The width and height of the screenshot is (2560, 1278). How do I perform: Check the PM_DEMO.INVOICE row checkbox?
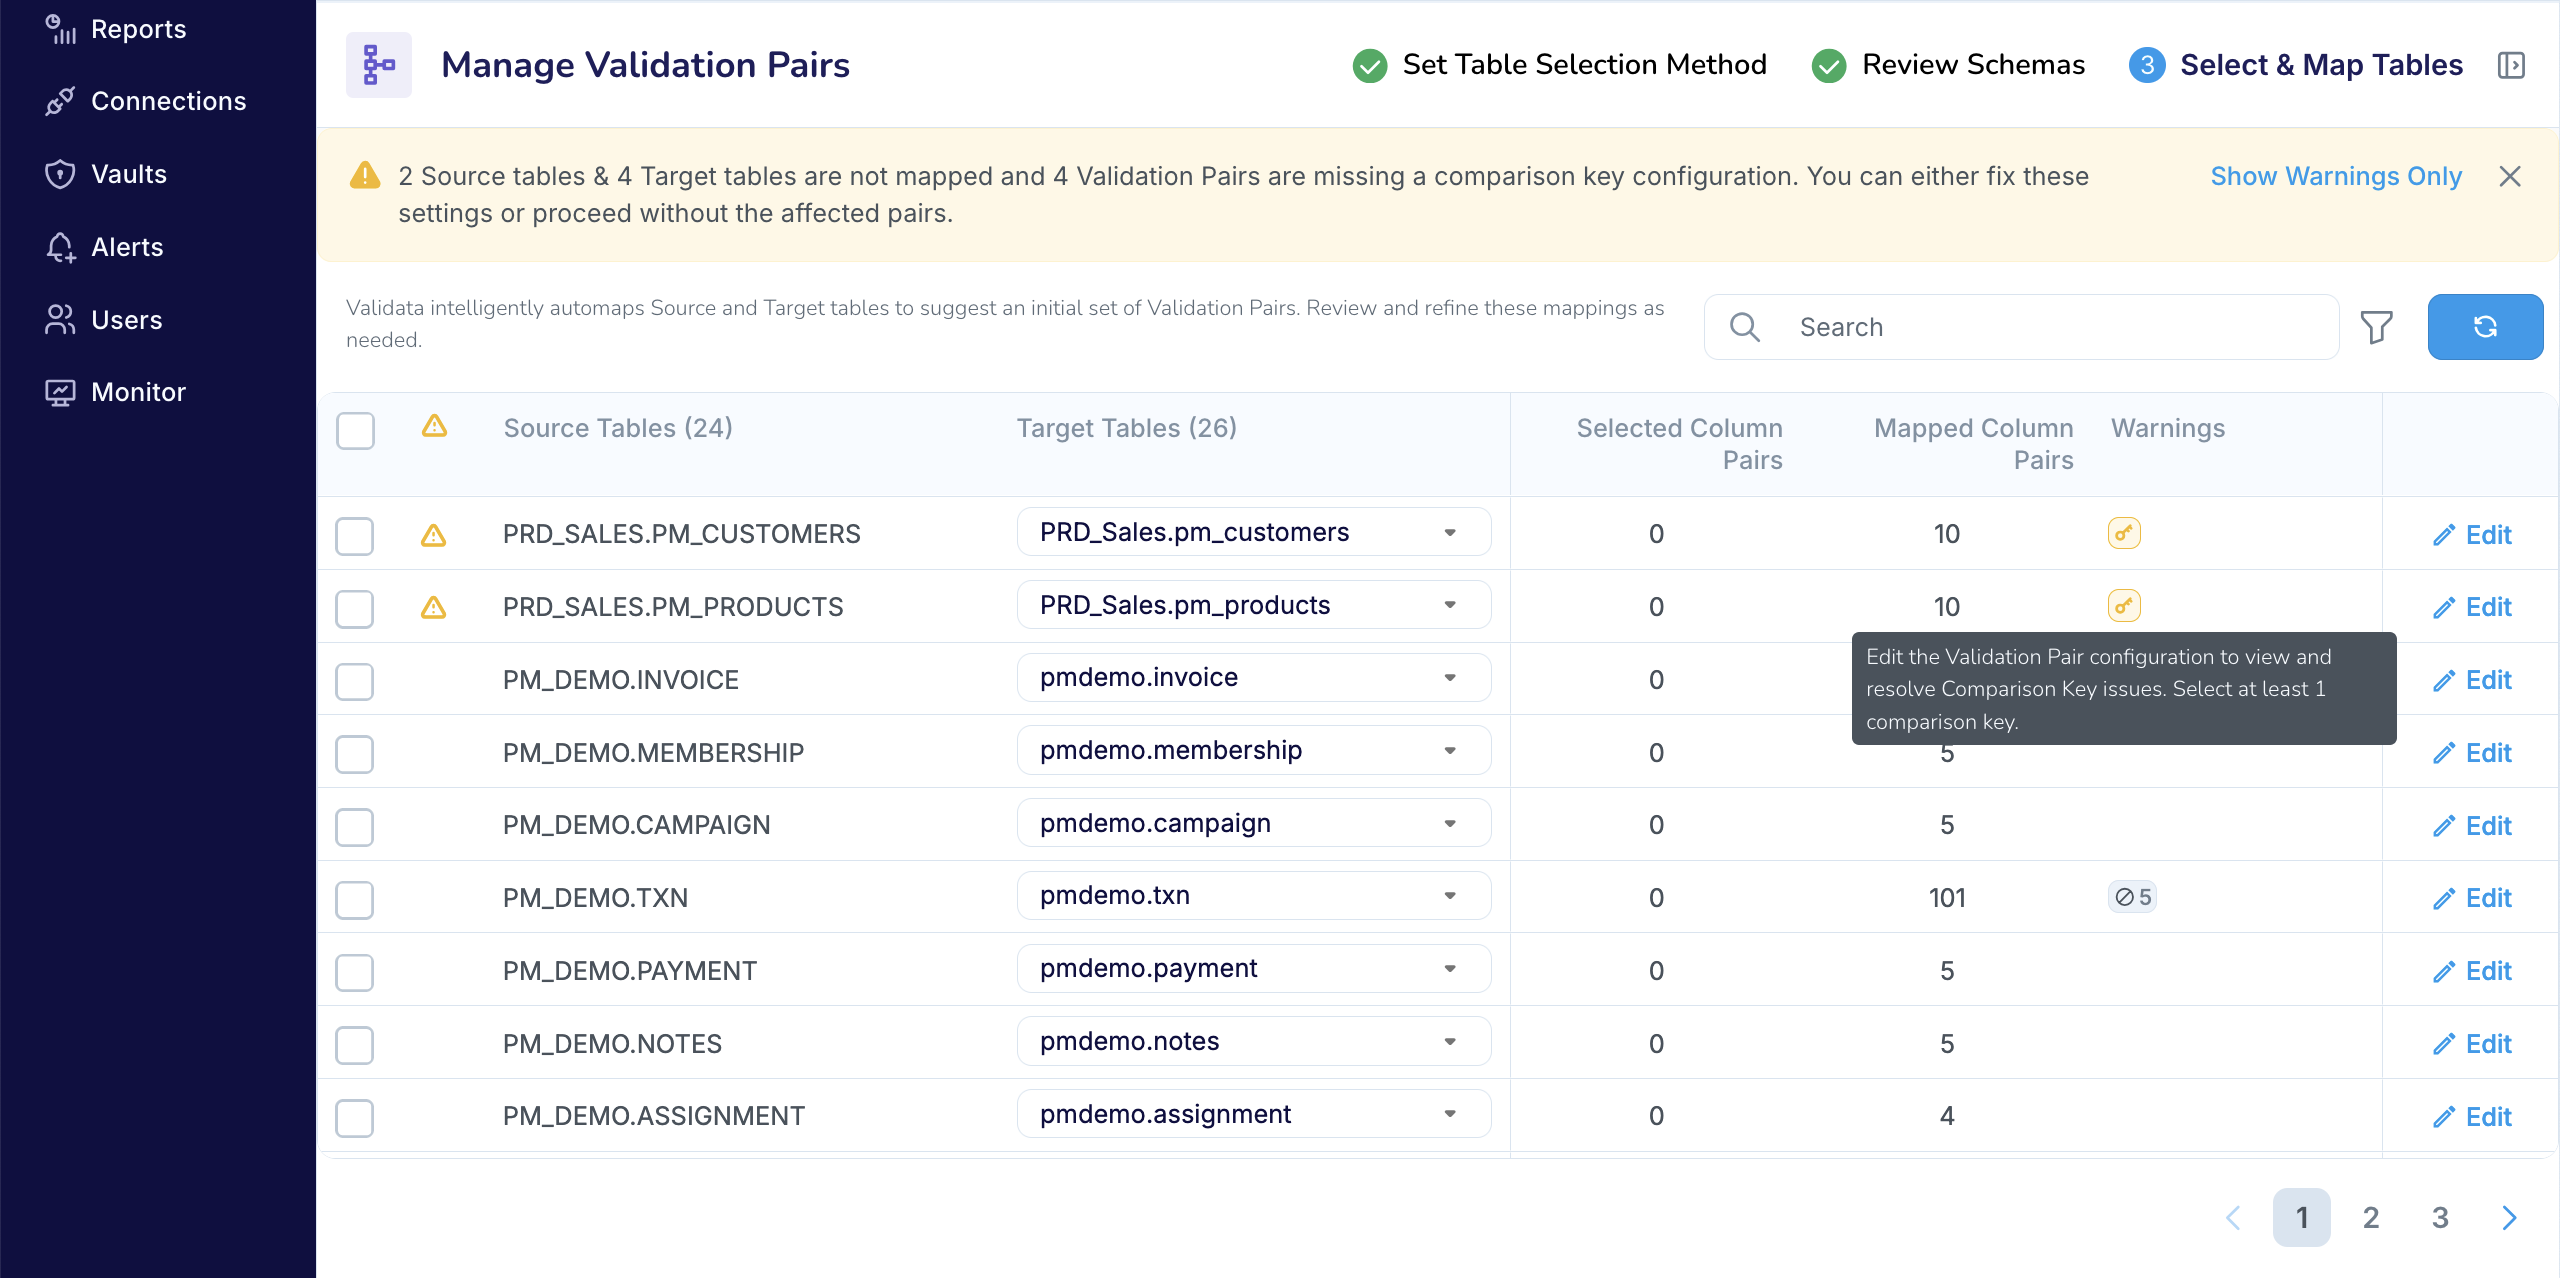(x=354, y=683)
